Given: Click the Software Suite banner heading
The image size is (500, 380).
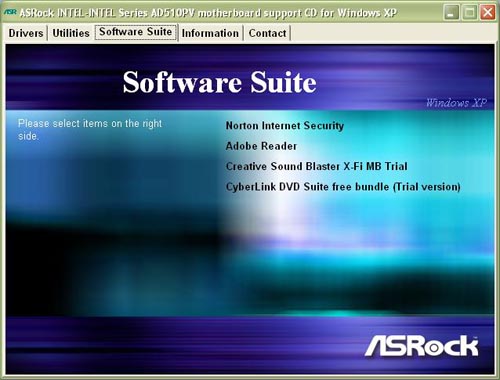Looking at the screenshot, I should point(220,82).
